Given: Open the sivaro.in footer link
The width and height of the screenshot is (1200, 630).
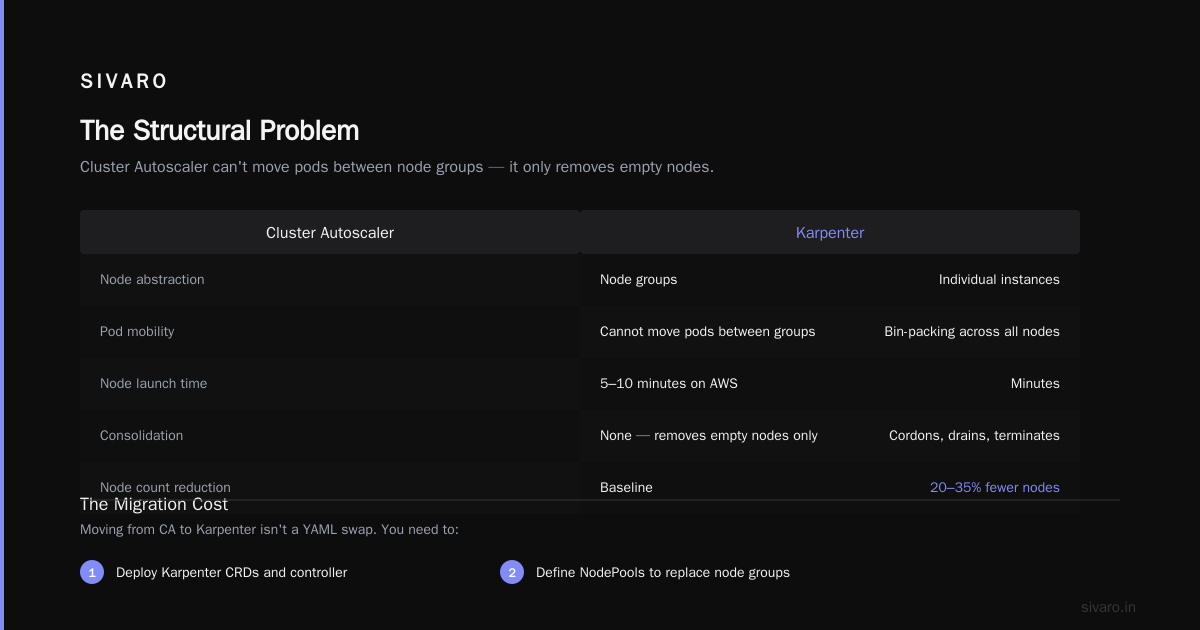Looking at the screenshot, I should coord(1109,608).
